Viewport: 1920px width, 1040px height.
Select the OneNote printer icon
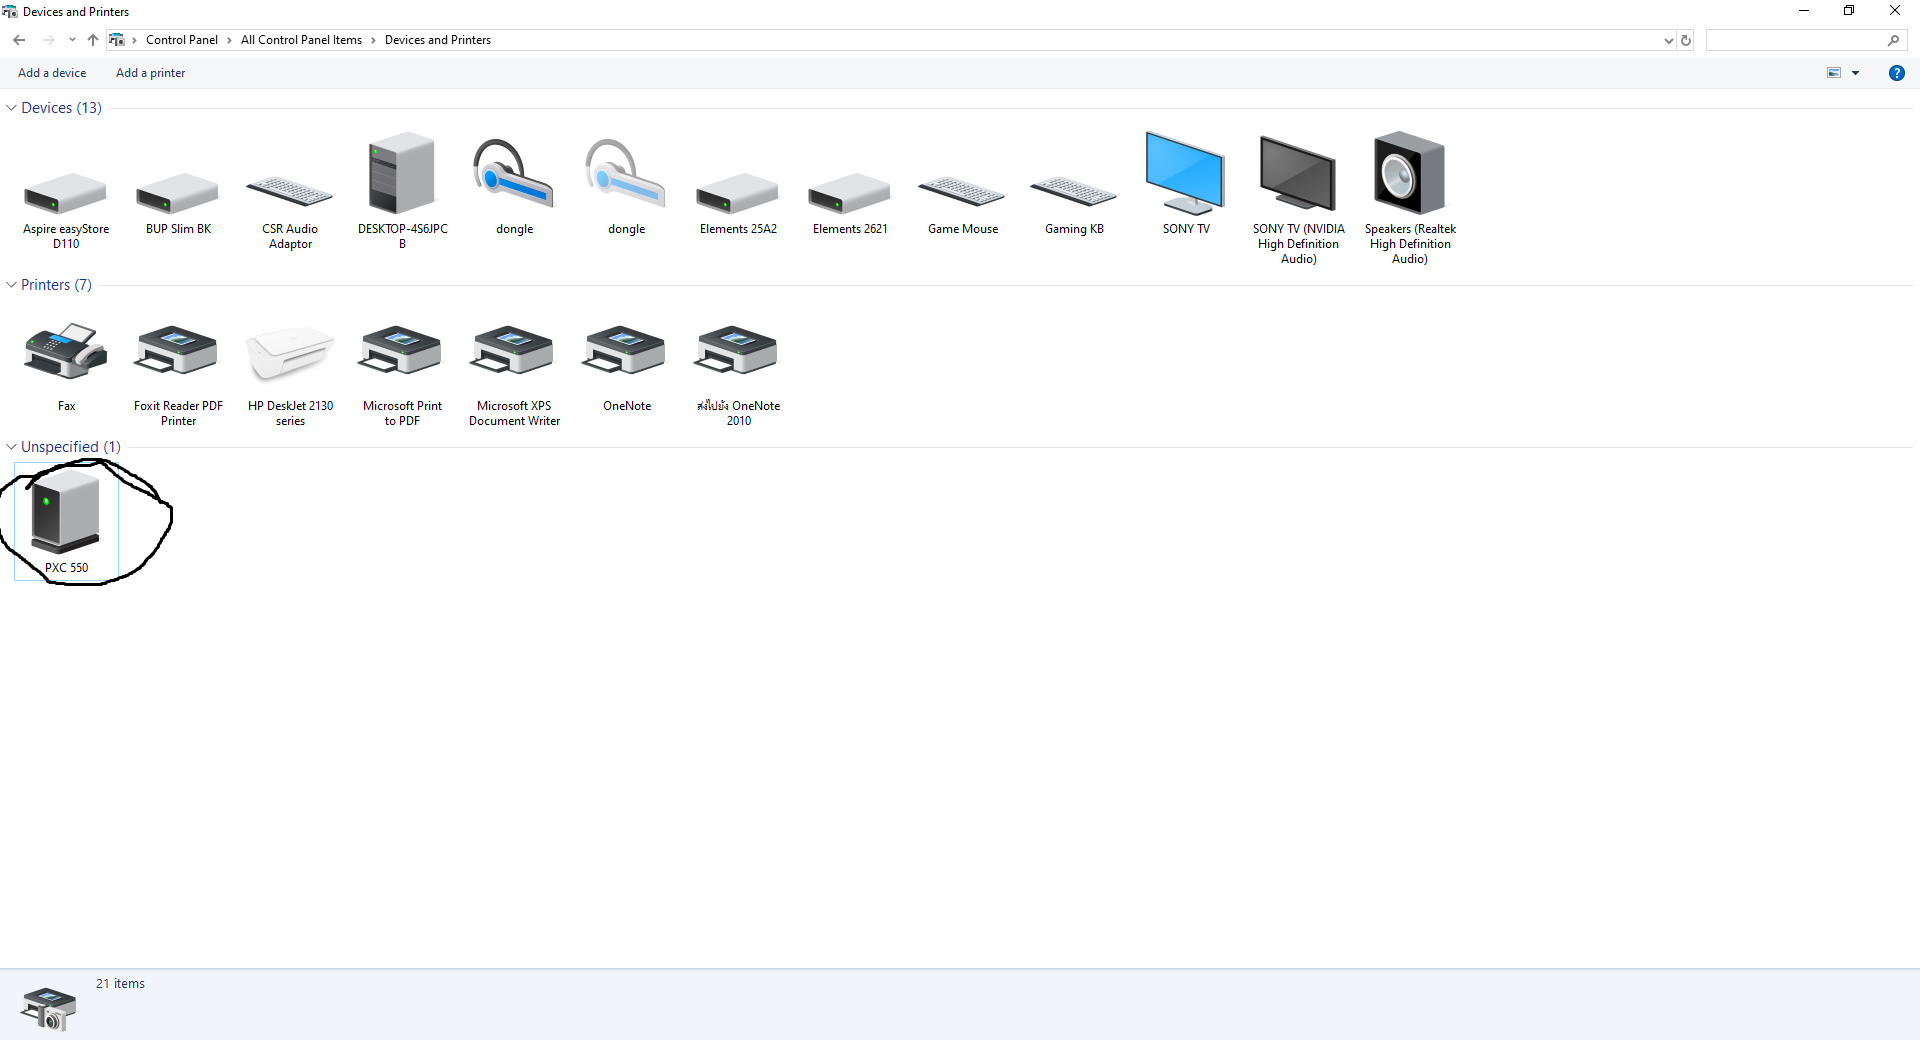click(x=626, y=351)
